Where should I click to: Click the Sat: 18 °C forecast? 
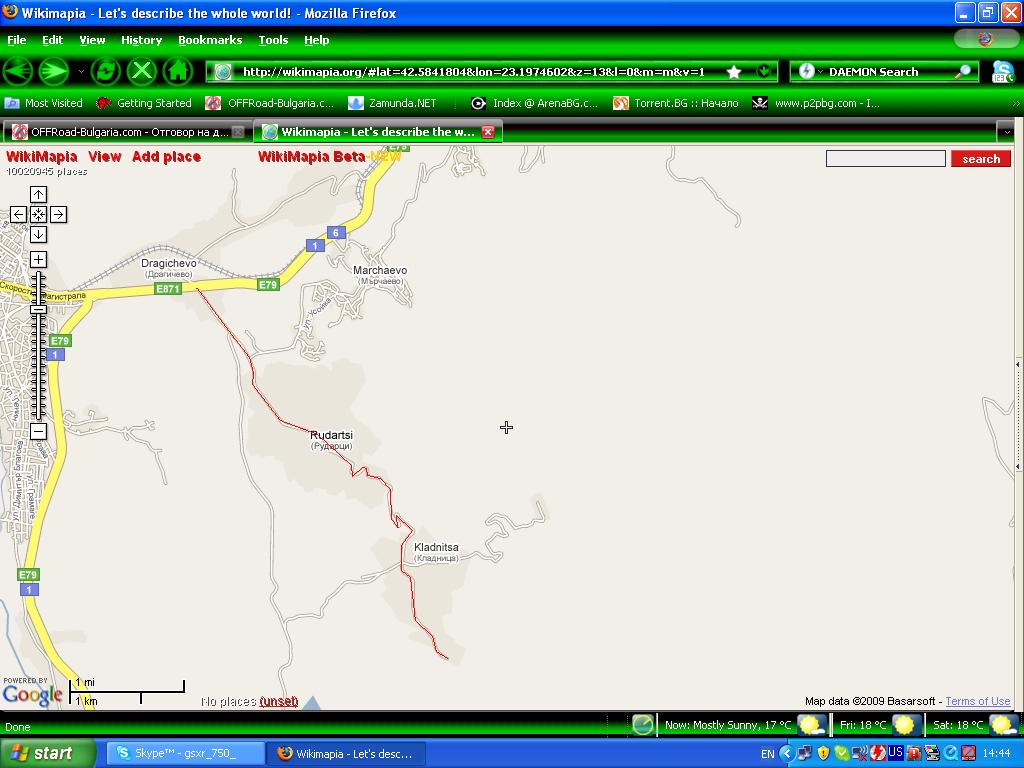pyautogui.click(x=973, y=725)
